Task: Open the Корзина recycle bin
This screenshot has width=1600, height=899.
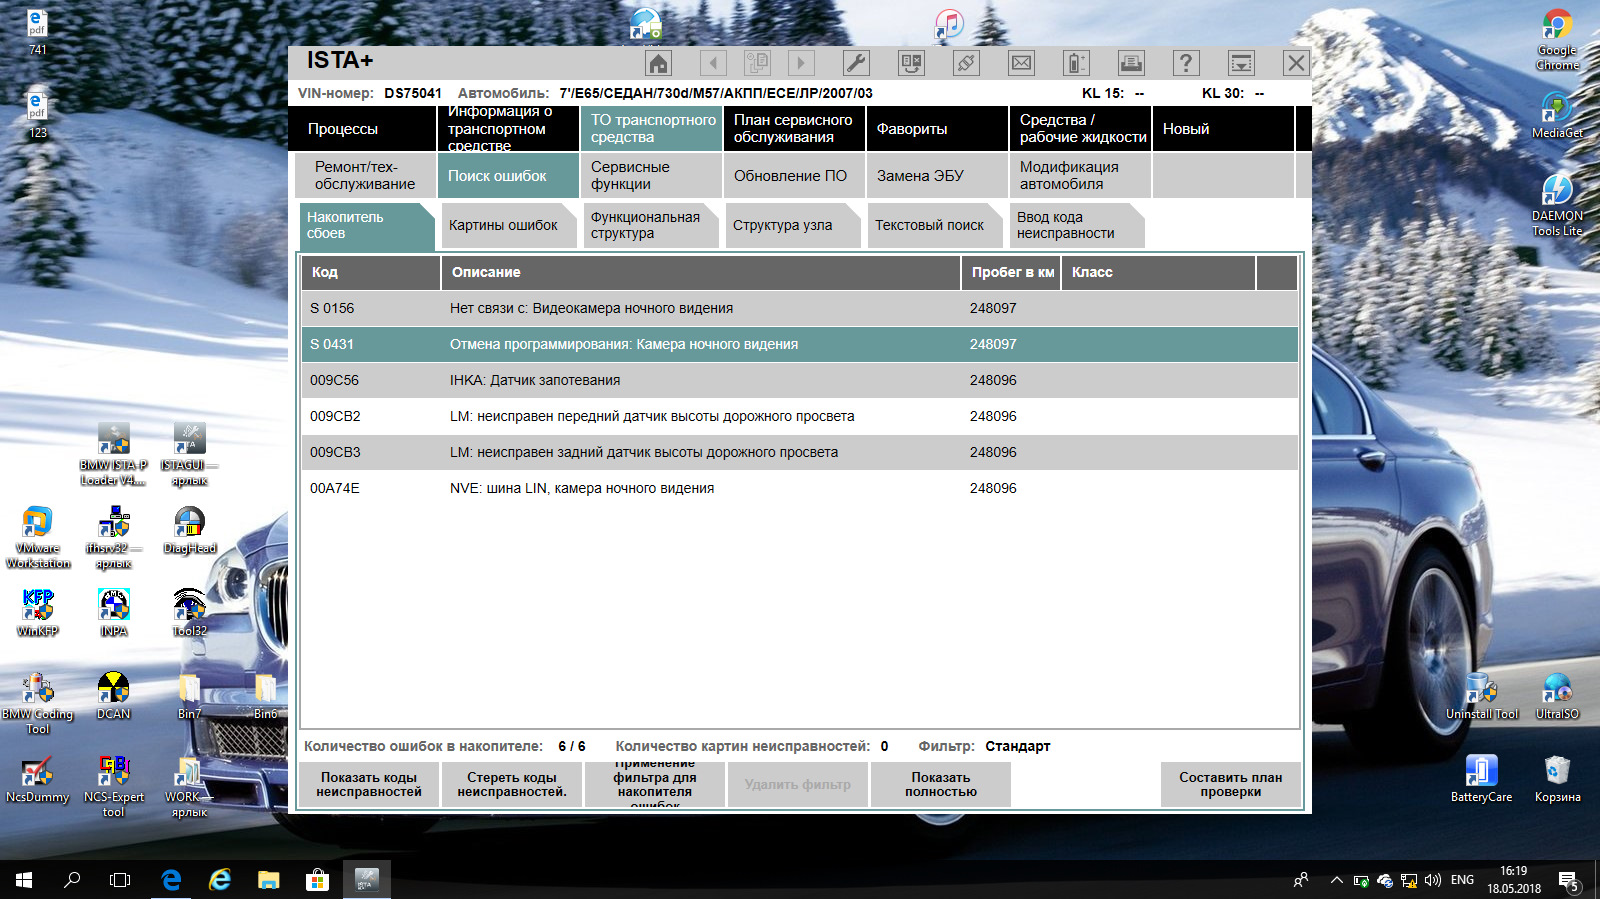Action: [x=1557, y=779]
